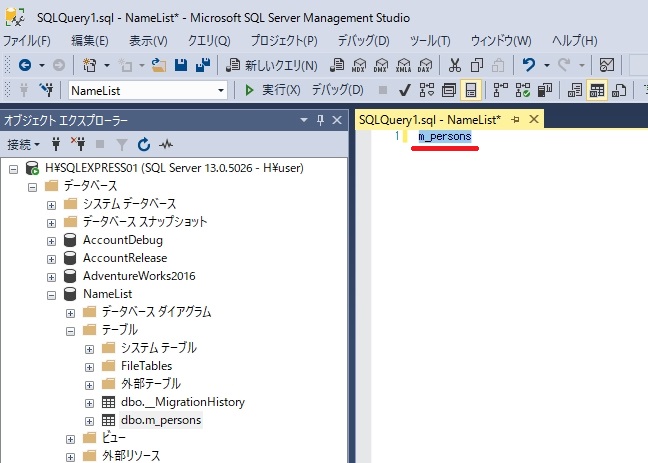Image resolution: width=648 pixels, height=463 pixels.
Task: Collapse the テーブル folder
Action: coord(71,331)
